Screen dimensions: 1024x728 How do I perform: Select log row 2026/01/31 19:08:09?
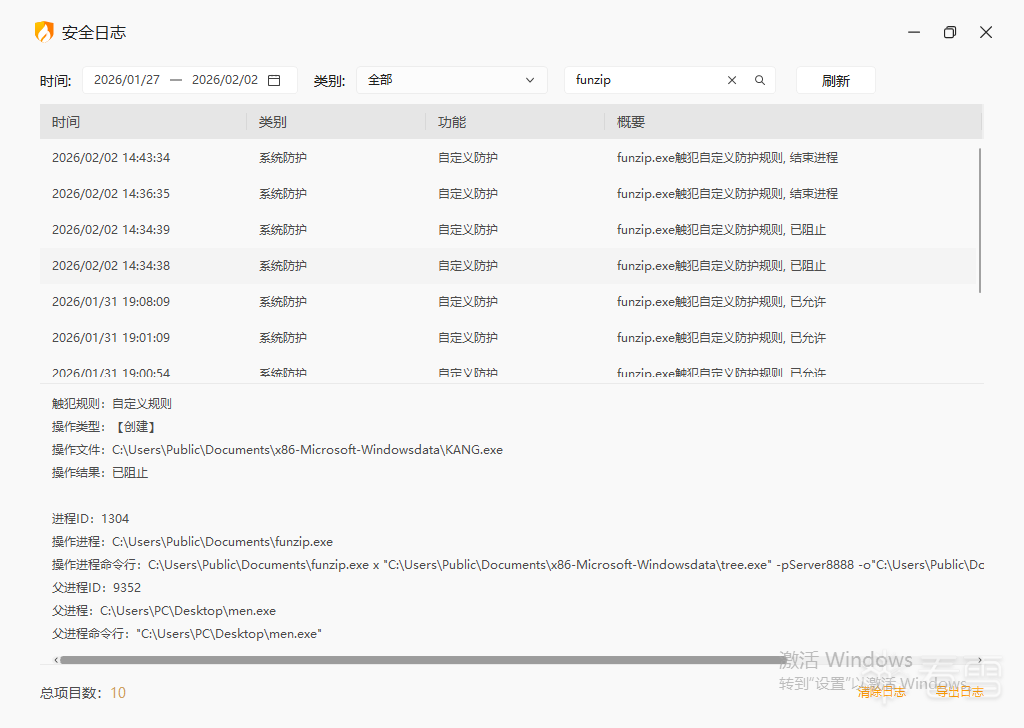[508, 302]
